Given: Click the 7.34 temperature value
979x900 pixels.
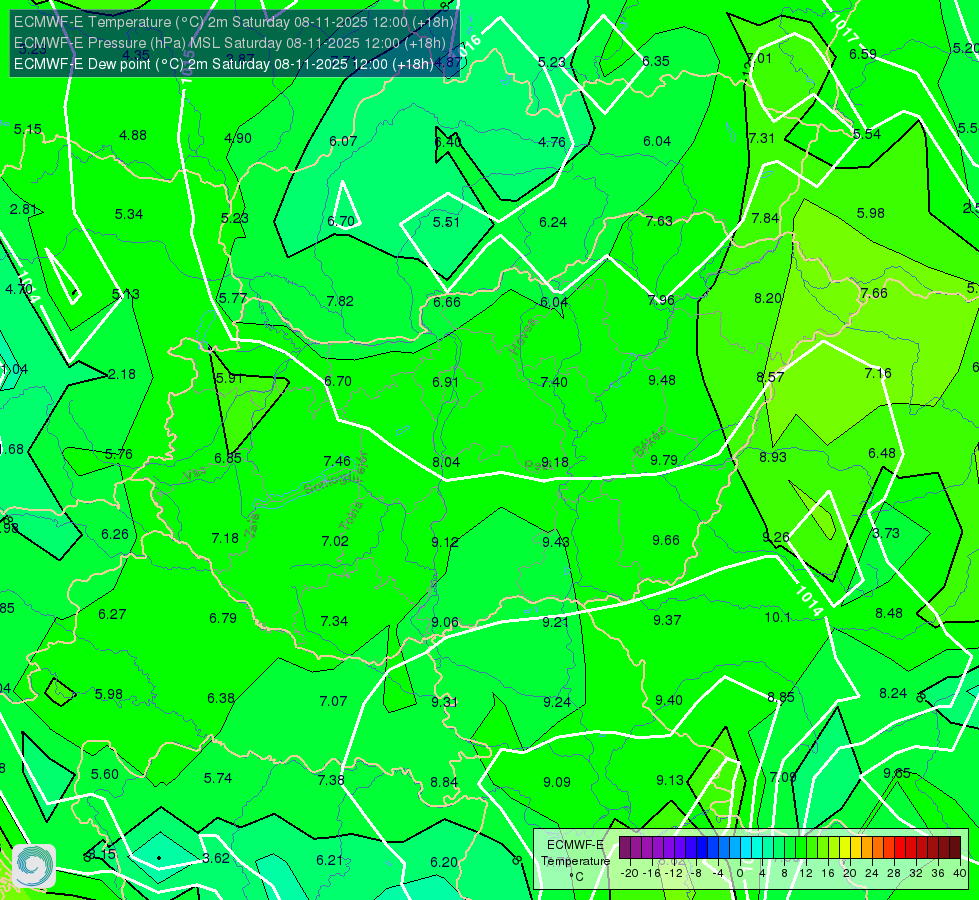Looking at the screenshot, I should click(x=334, y=621).
